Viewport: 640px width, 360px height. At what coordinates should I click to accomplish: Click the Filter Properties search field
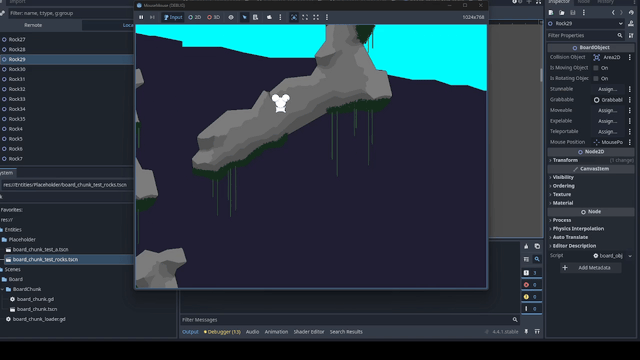click(586, 36)
